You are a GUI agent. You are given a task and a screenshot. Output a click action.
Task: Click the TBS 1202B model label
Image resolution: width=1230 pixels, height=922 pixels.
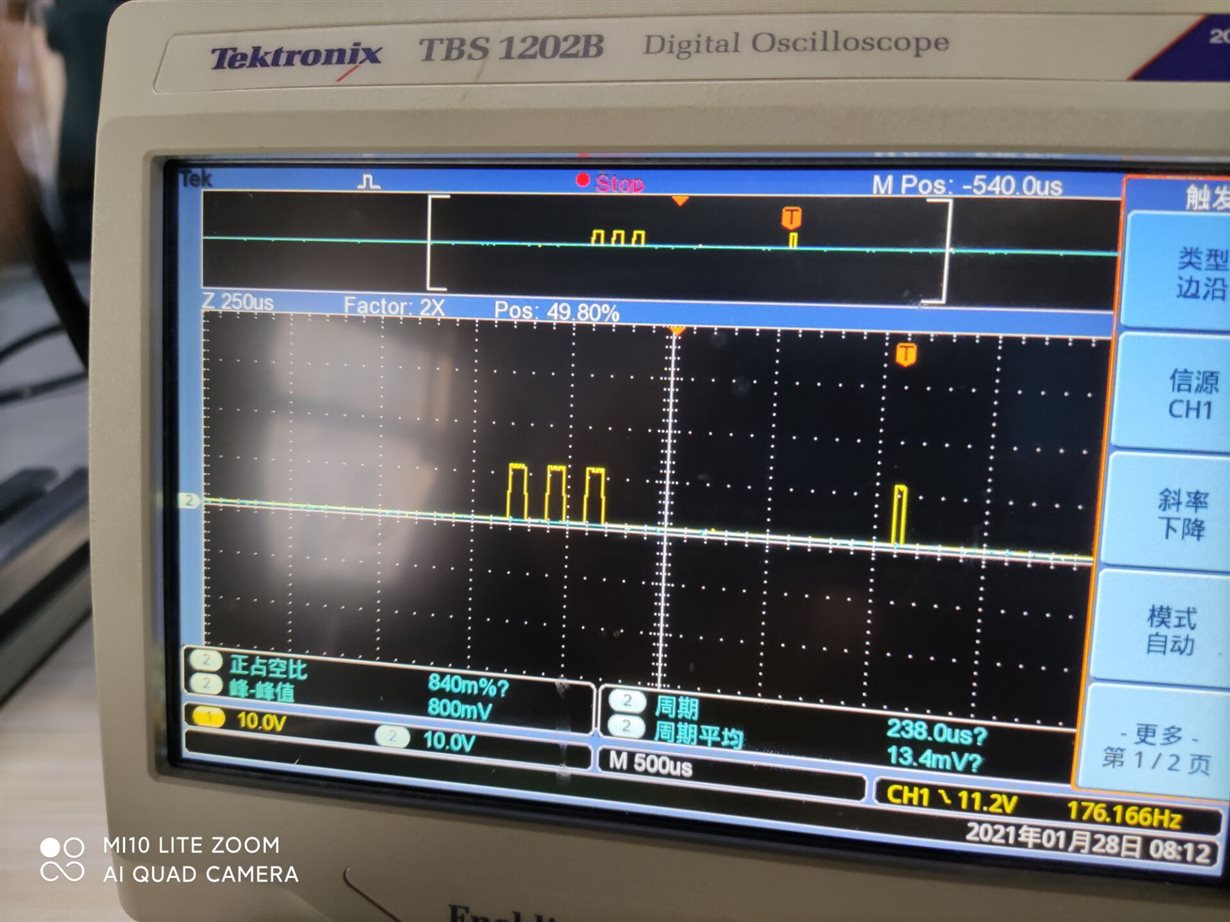(x=511, y=49)
